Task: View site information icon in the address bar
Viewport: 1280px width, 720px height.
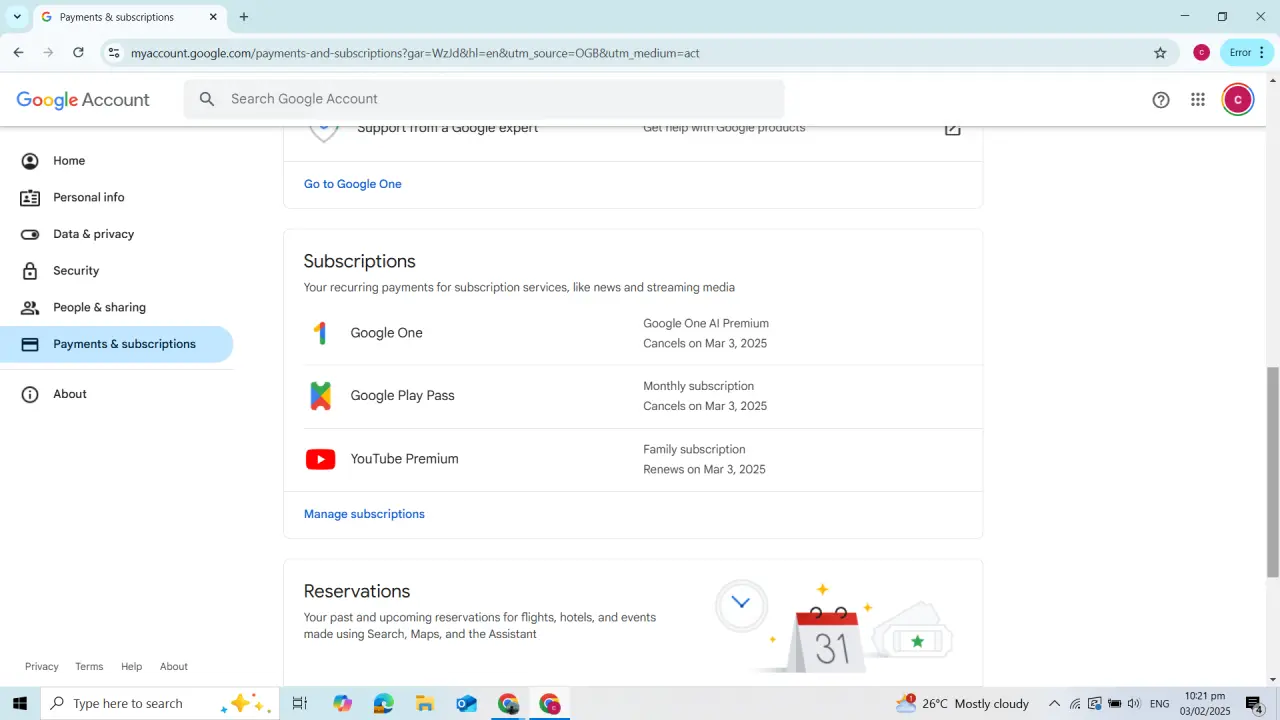Action: [x=114, y=53]
